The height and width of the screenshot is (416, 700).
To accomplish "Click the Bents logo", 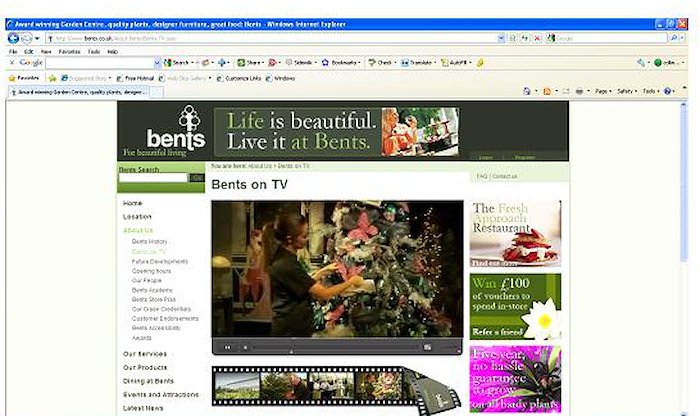I will click(x=176, y=130).
